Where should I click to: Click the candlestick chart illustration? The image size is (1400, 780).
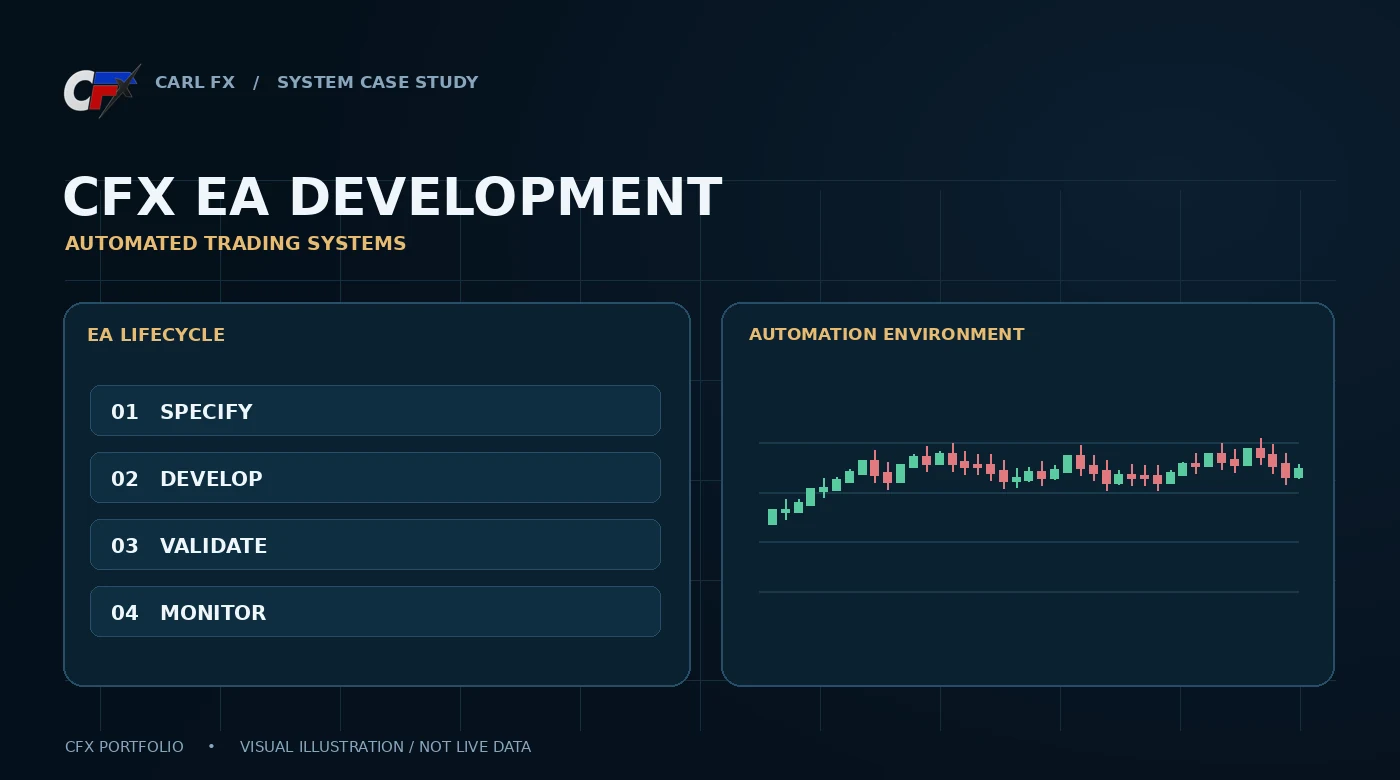click(x=1029, y=515)
